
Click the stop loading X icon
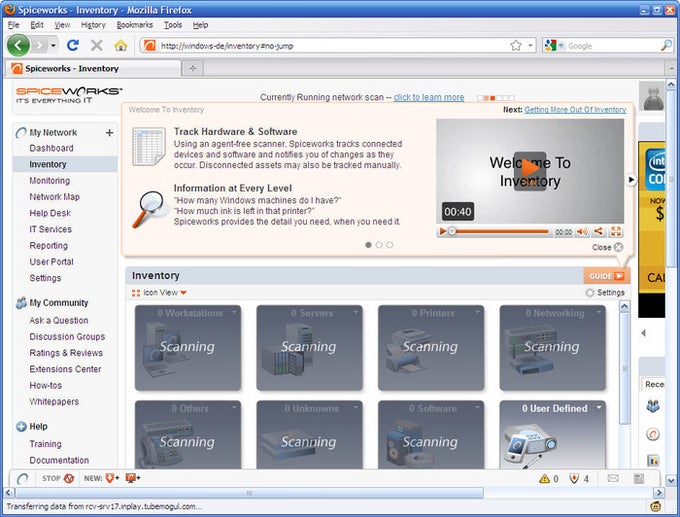[x=97, y=45]
